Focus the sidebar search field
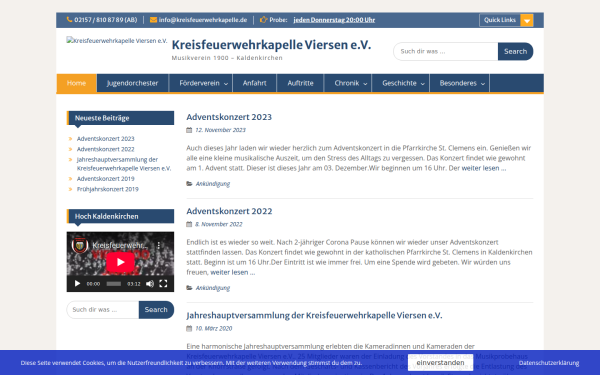Viewport: 600px width, 375px height. 103,310
